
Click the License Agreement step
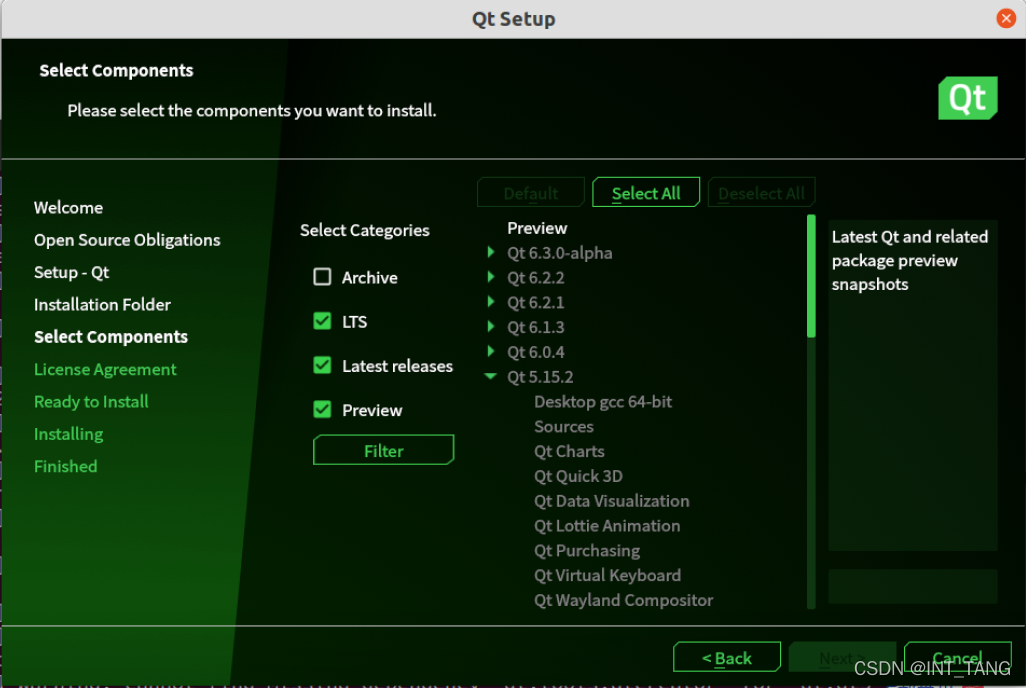(x=105, y=369)
